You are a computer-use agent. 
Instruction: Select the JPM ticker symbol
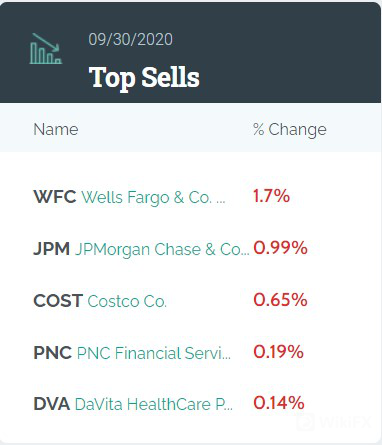(52, 249)
